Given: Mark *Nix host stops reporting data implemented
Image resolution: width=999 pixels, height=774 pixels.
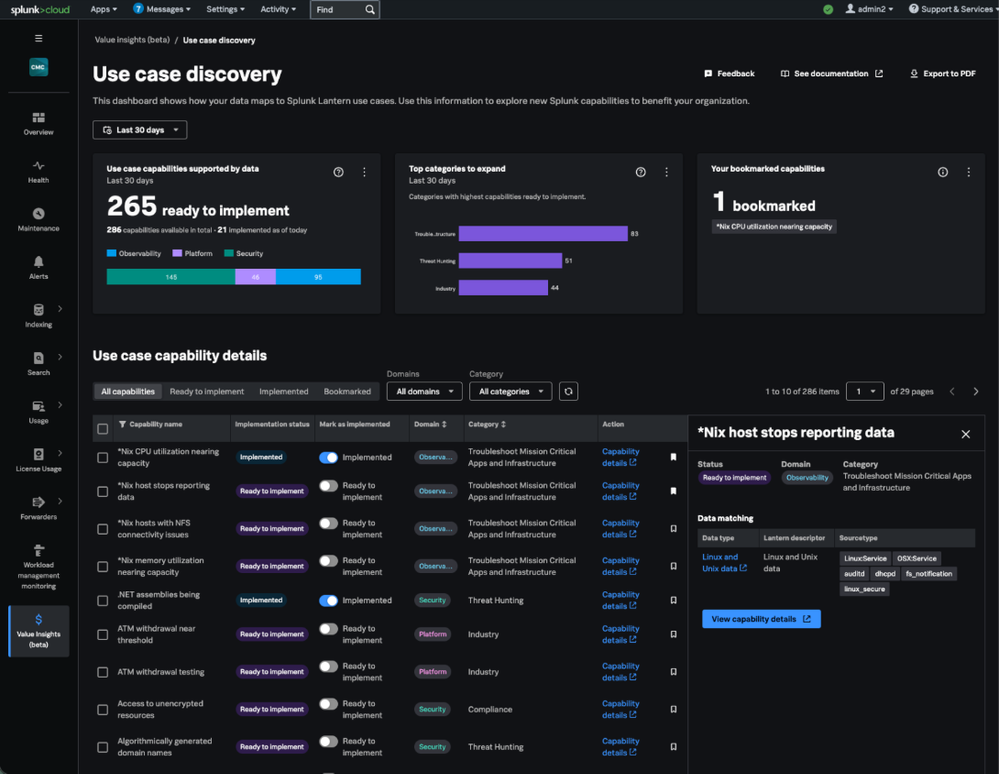Looking at the screenshot, I should click(328, 485).
